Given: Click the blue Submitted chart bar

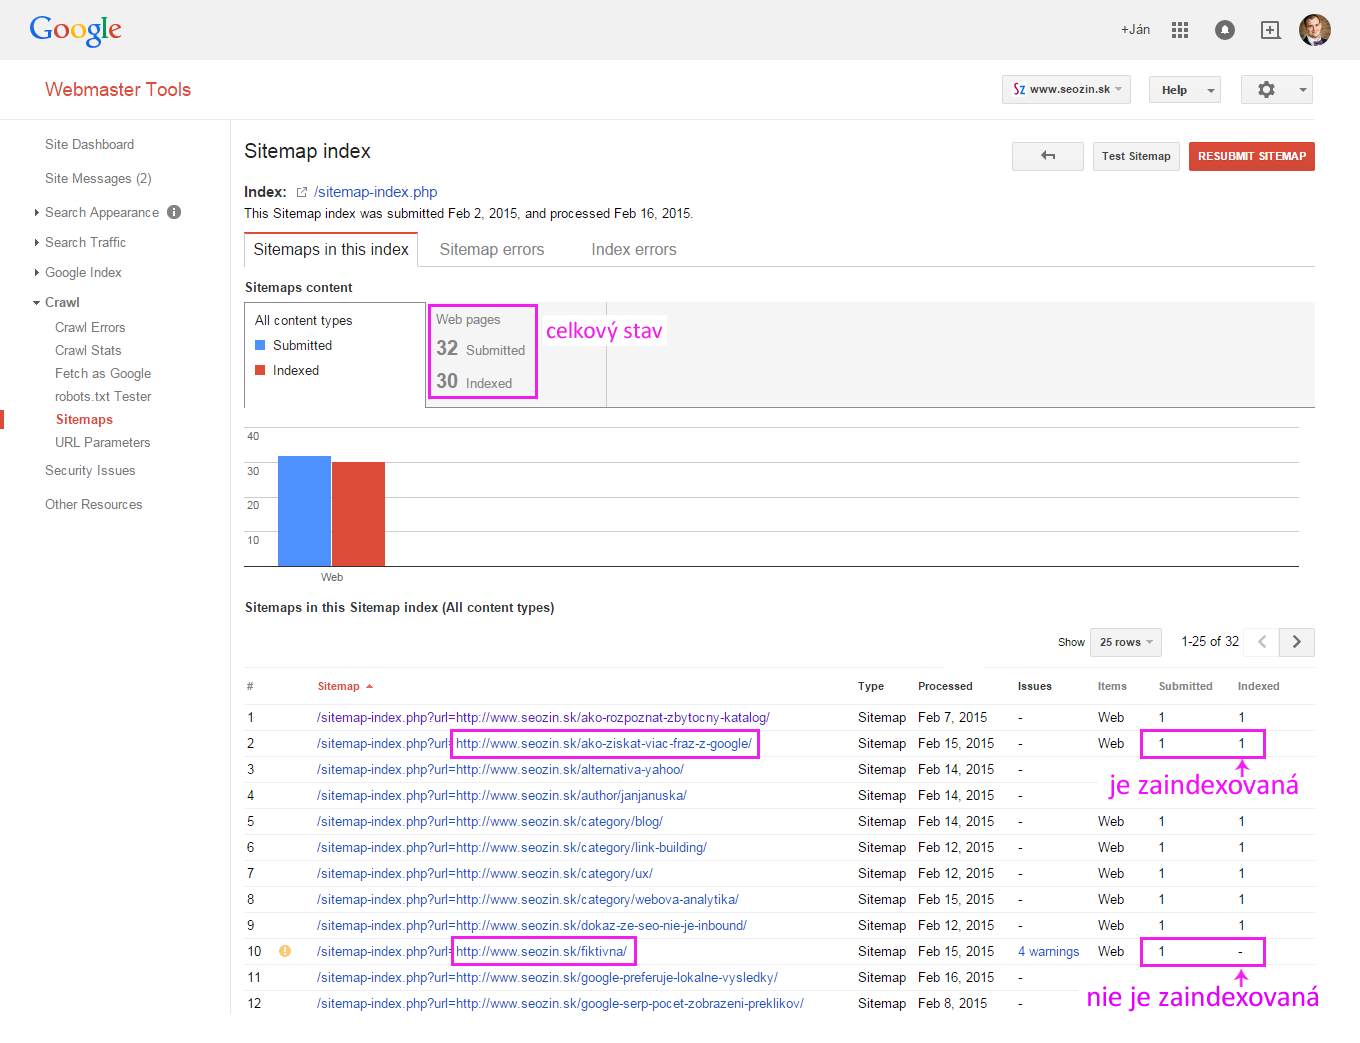Looking at the screenshot, I should 304,511.
